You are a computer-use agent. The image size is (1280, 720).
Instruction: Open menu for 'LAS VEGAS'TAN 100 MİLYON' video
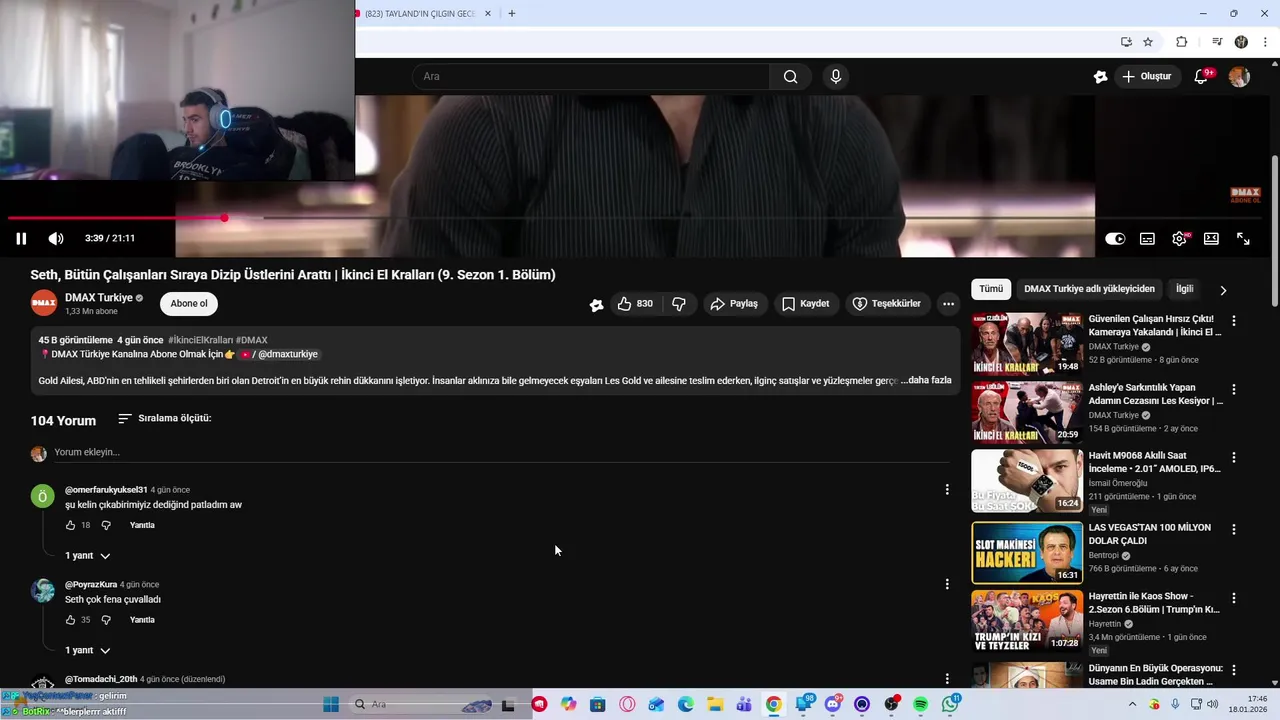click(x=1234, y=529)
